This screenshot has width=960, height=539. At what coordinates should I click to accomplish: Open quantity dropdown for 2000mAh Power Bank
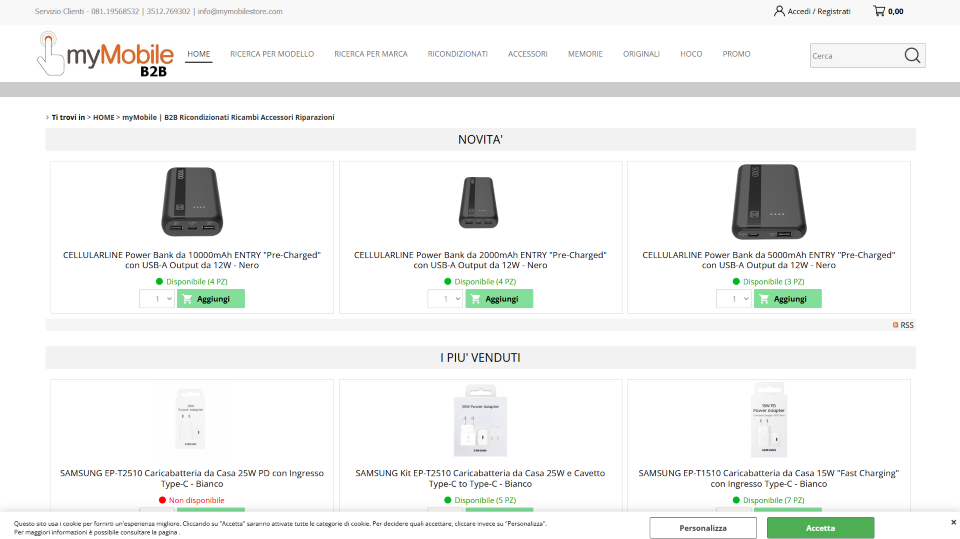coord(445,299)
